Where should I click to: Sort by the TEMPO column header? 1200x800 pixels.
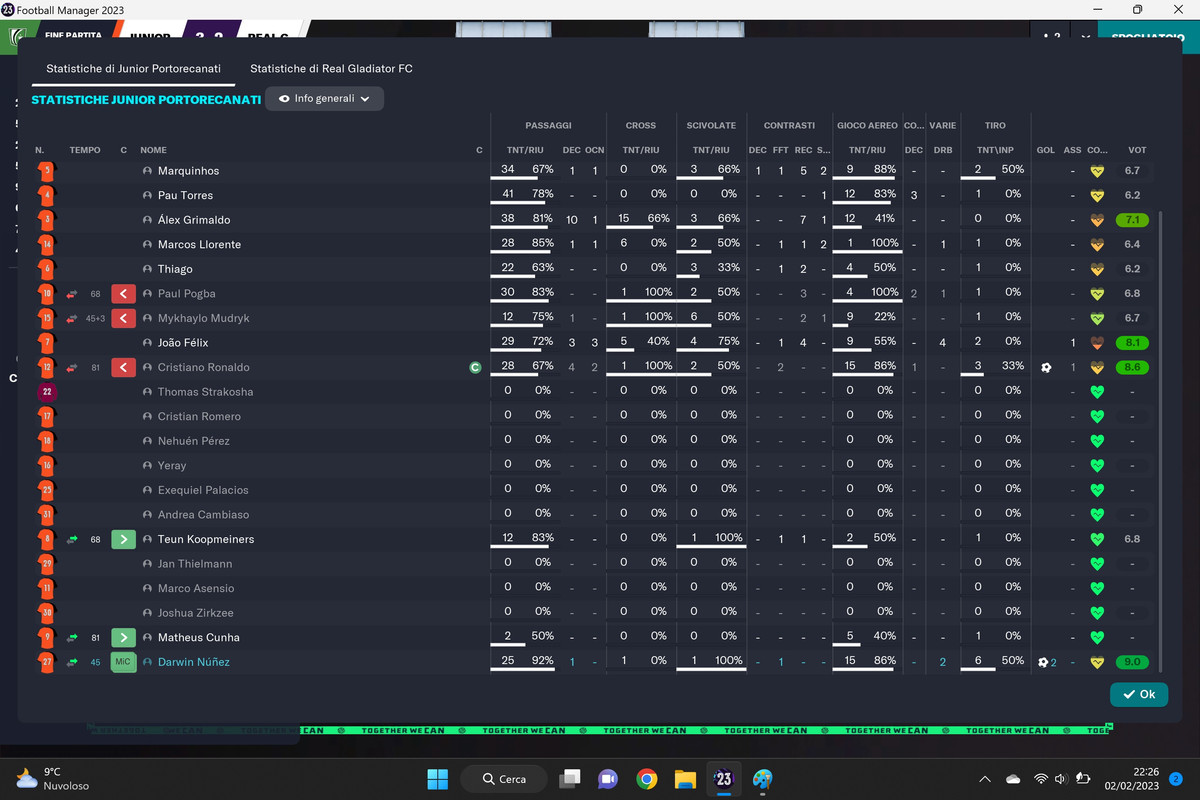tap(85, 150)
